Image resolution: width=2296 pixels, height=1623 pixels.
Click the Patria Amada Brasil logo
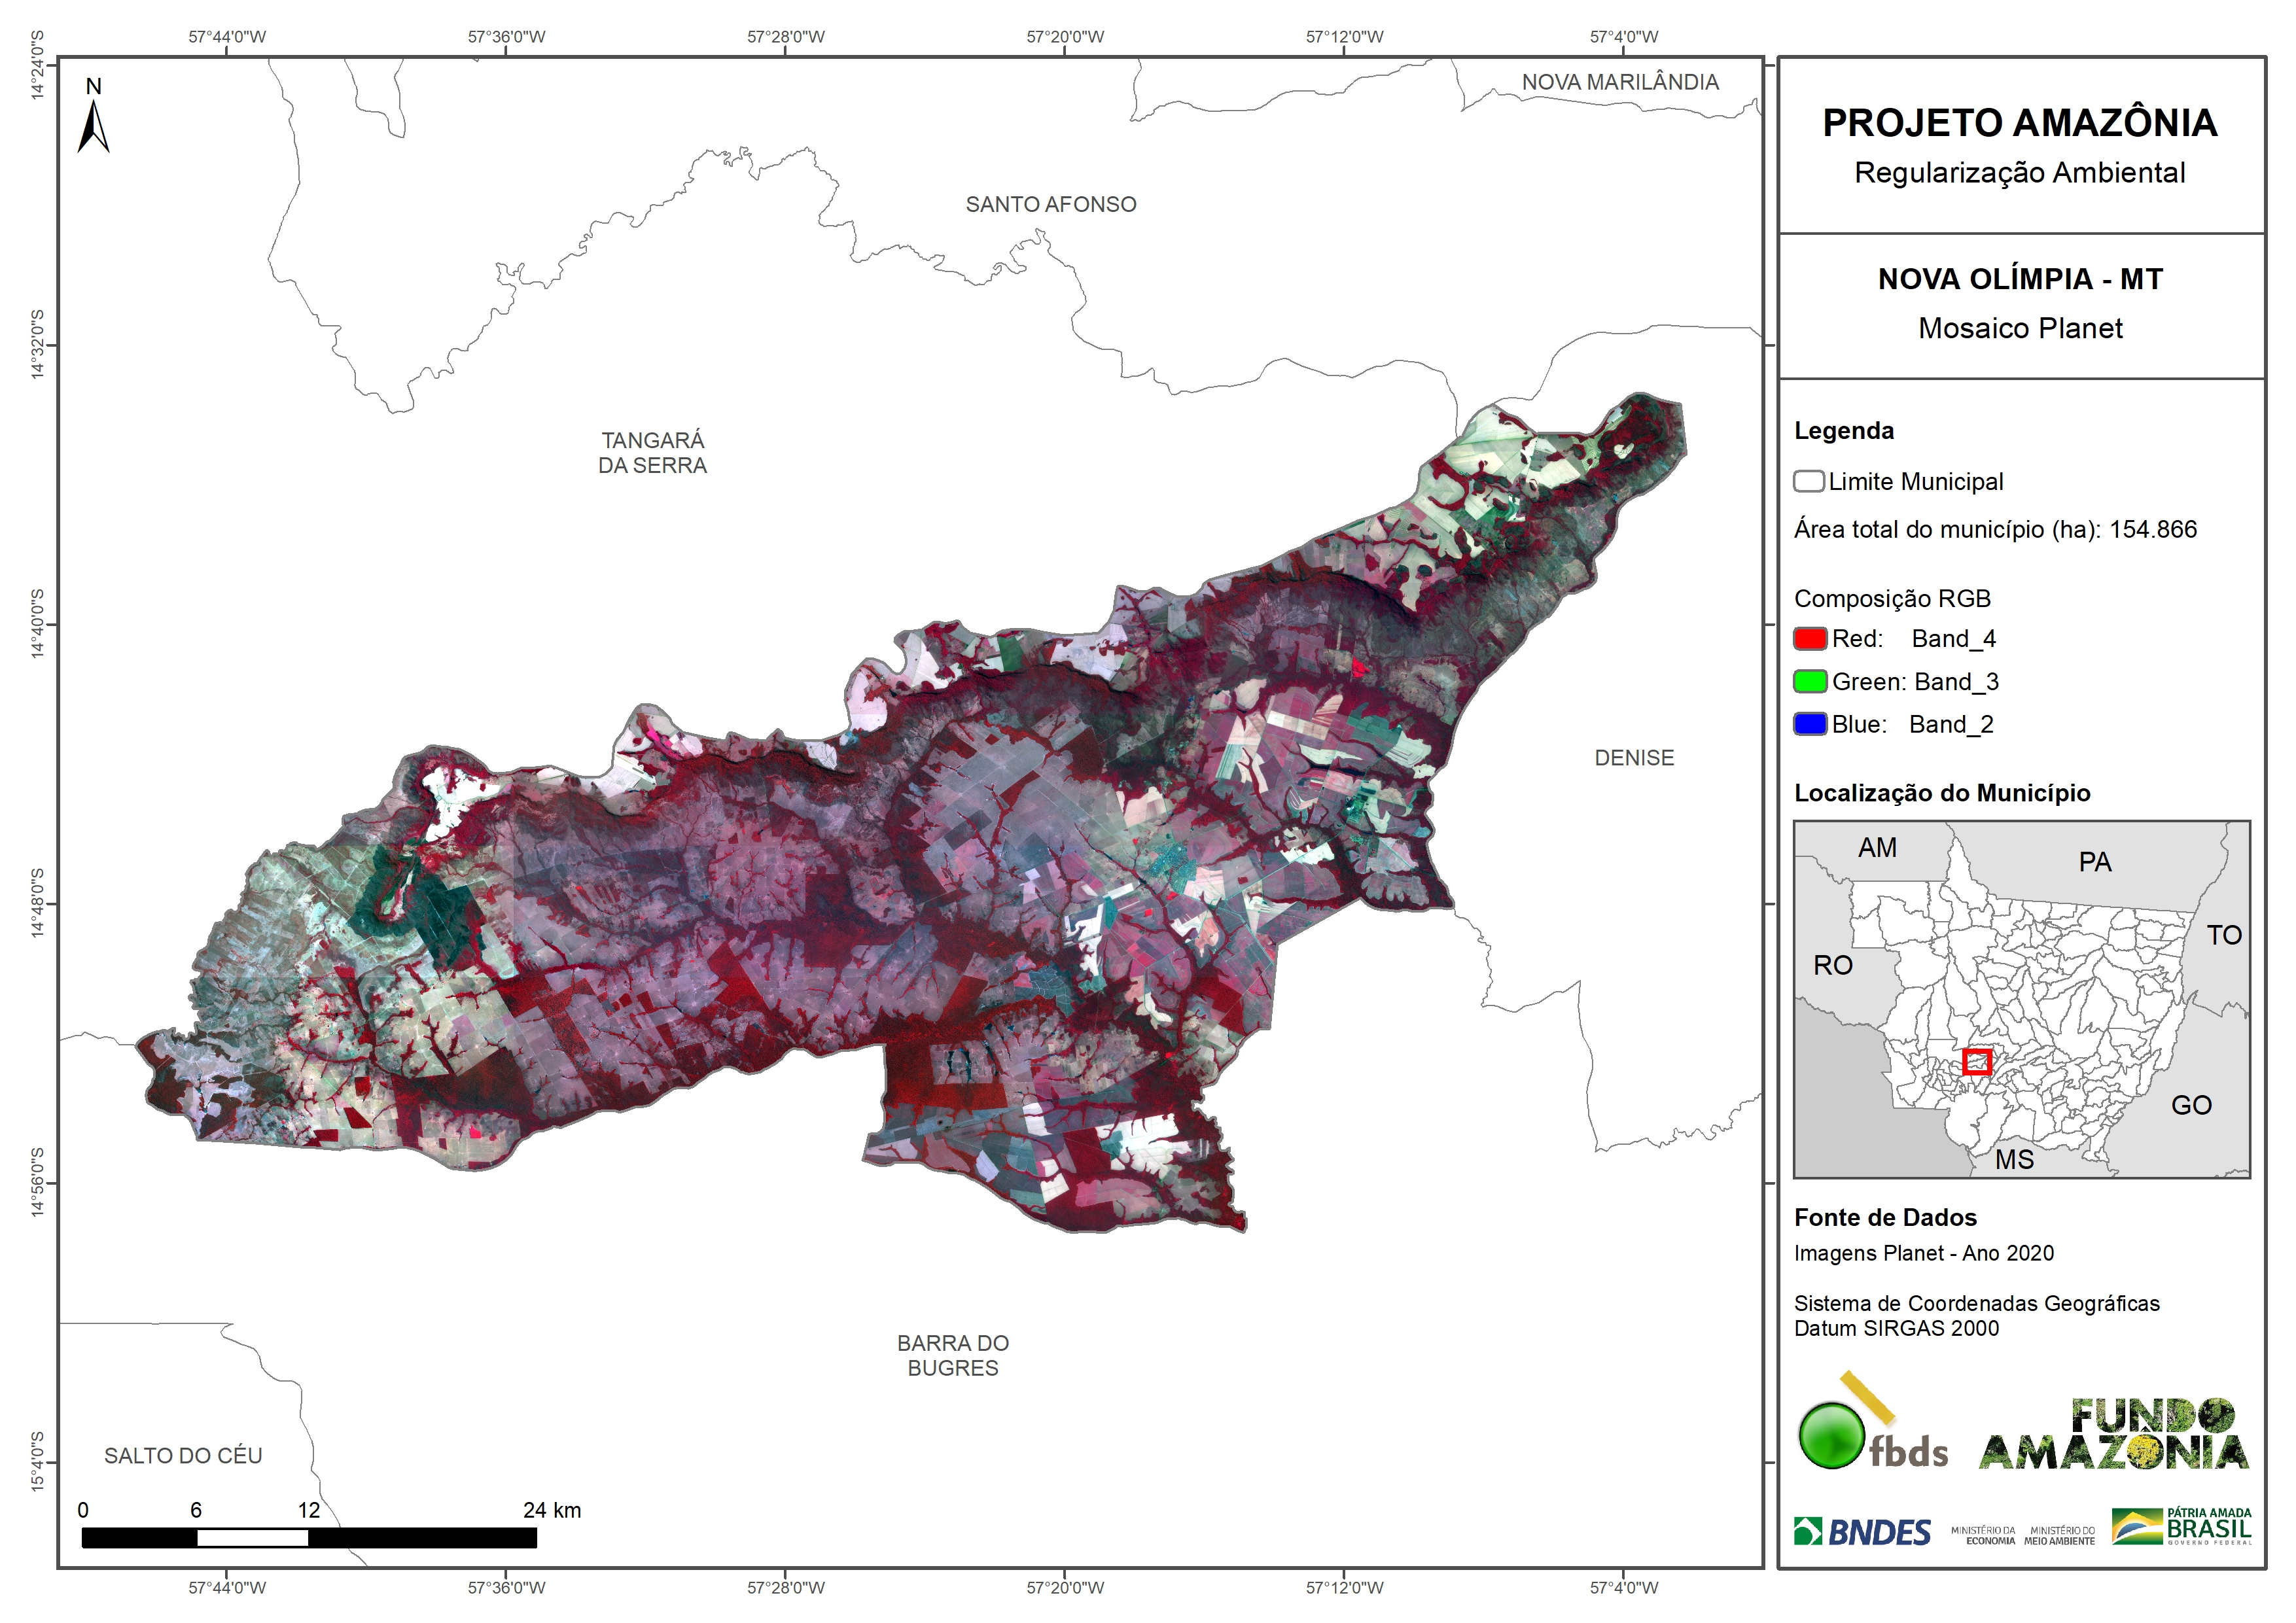2181,1527
